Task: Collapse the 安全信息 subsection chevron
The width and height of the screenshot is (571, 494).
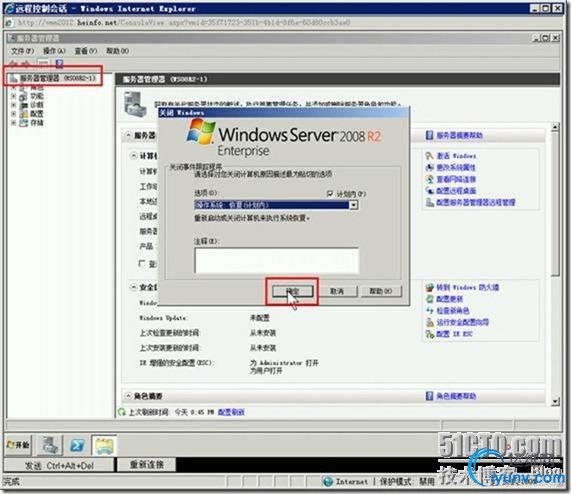Action: click(133, 287)
